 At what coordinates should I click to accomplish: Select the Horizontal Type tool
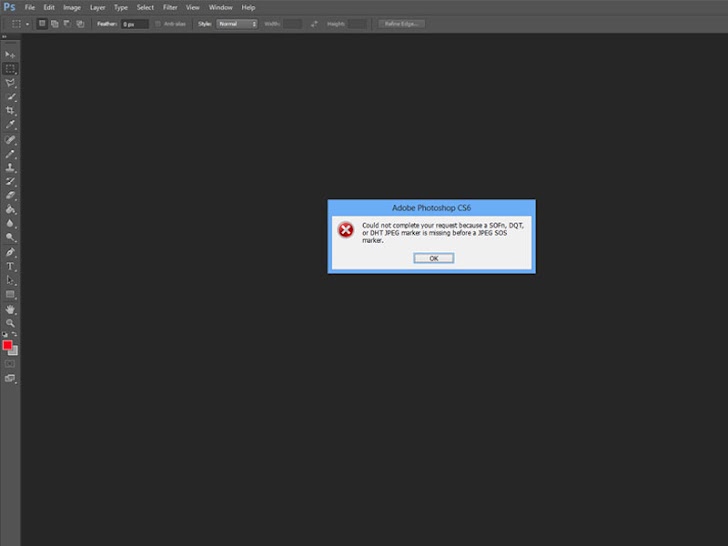(10, 266)
